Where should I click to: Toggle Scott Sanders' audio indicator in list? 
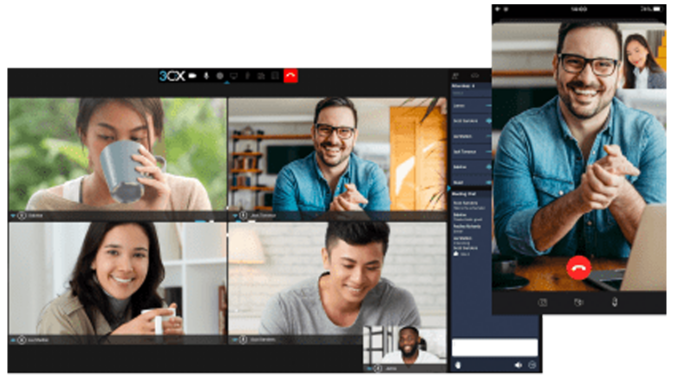(489, 121)
